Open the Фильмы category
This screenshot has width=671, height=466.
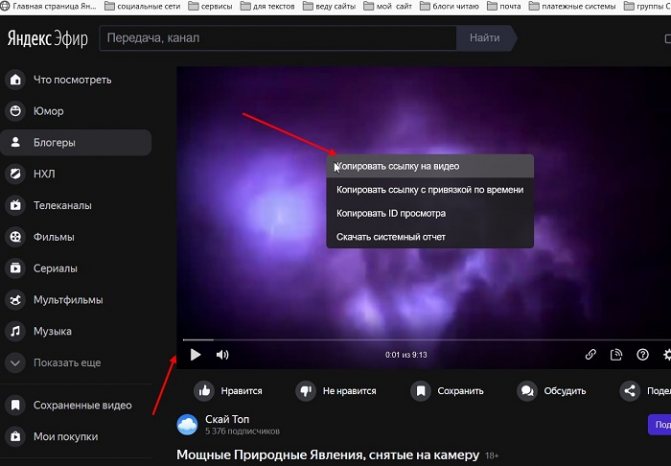click(x=54, y=237)
